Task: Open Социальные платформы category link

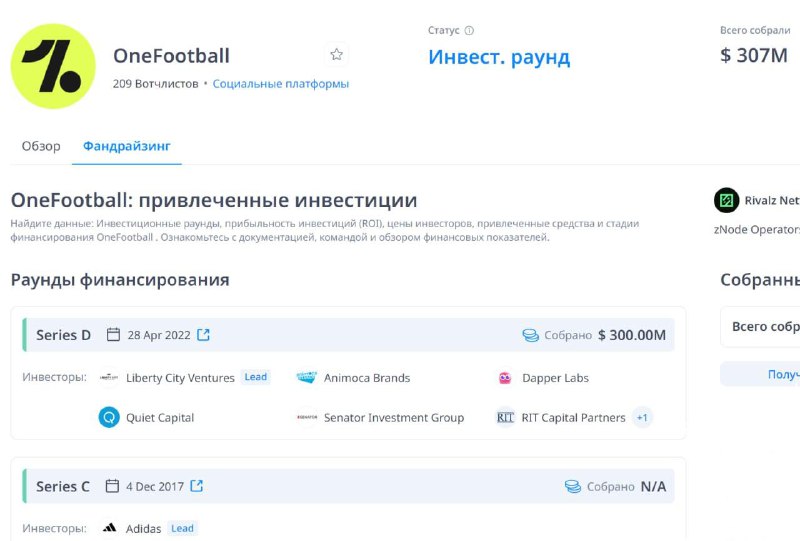Action: click(x=281, y=84)
